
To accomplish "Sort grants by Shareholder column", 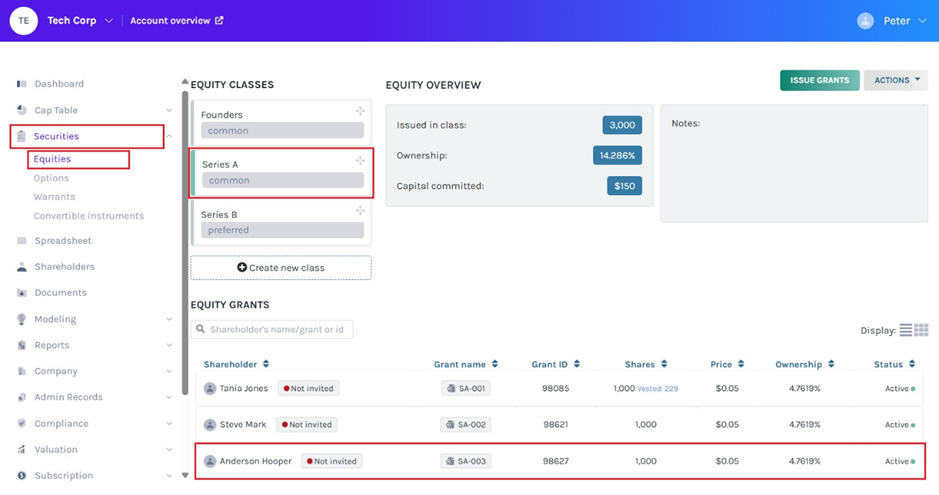I will point(236,365).
